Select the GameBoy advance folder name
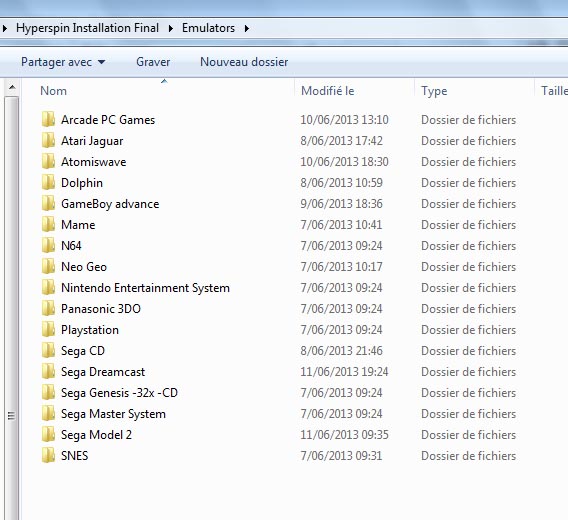Viewport: 568px width, 520px height. pyautogui.click(x=110, y=204)
